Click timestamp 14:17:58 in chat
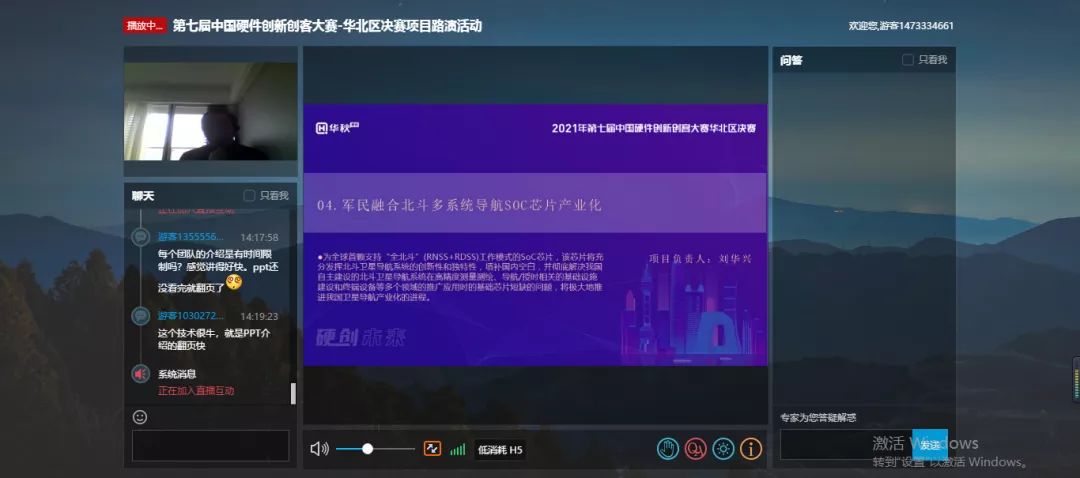Viewport: 1080px width, 478px height. pyautogui.click(x=259, y=238)
